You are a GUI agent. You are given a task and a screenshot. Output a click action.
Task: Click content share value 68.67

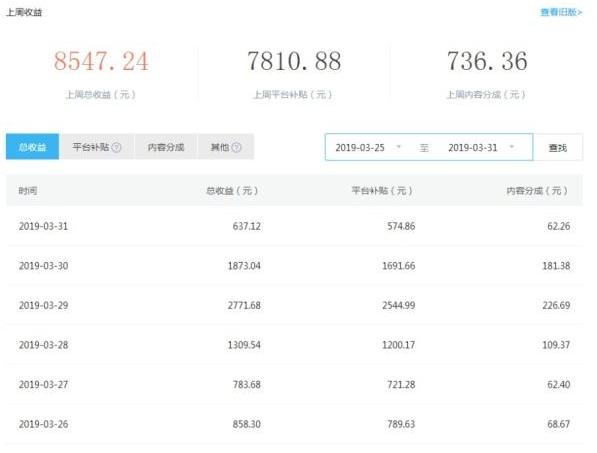click(x=559, y=424)
